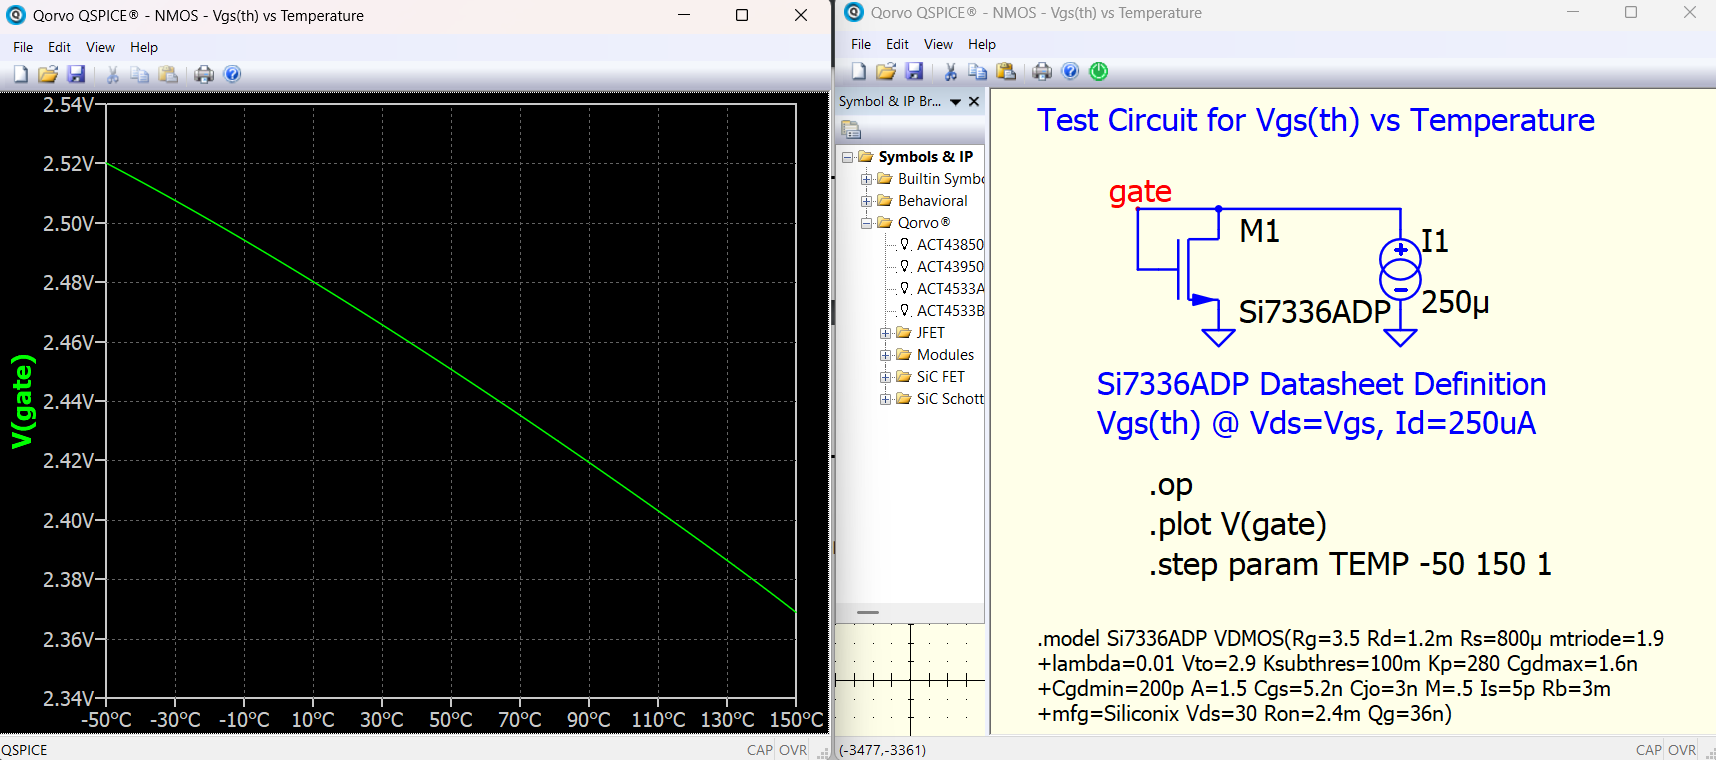Open View menu in right schematic window

tap(938, 44)
